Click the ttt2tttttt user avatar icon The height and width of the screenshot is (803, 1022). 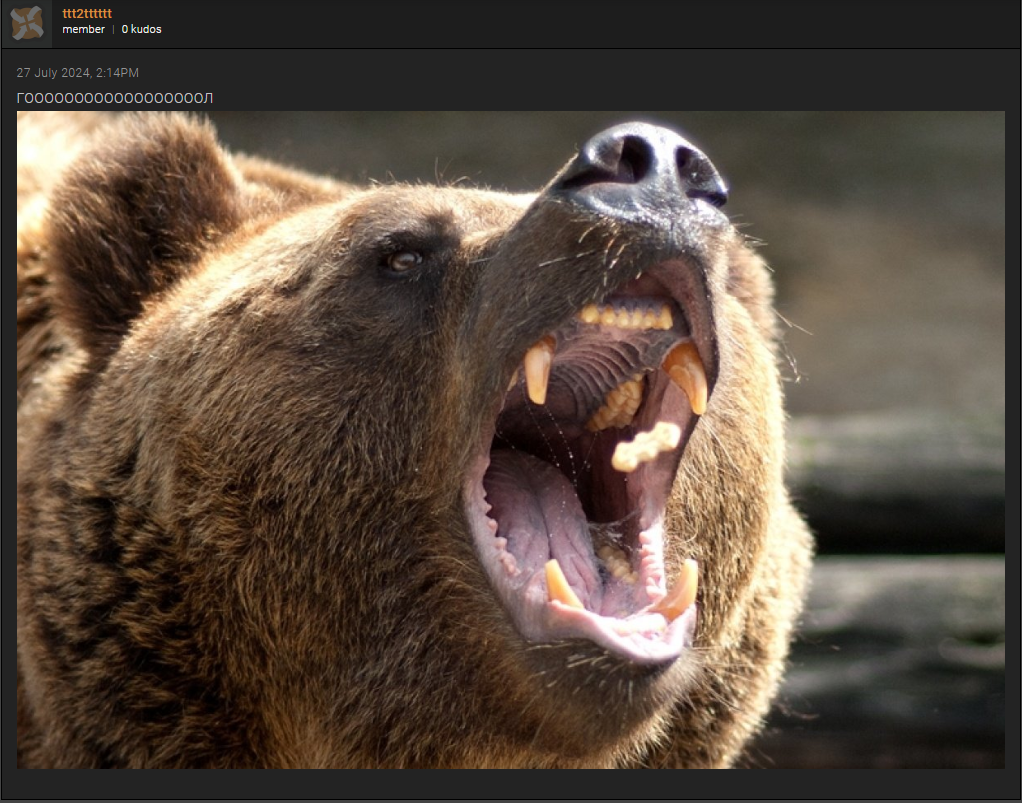(27, 23)
